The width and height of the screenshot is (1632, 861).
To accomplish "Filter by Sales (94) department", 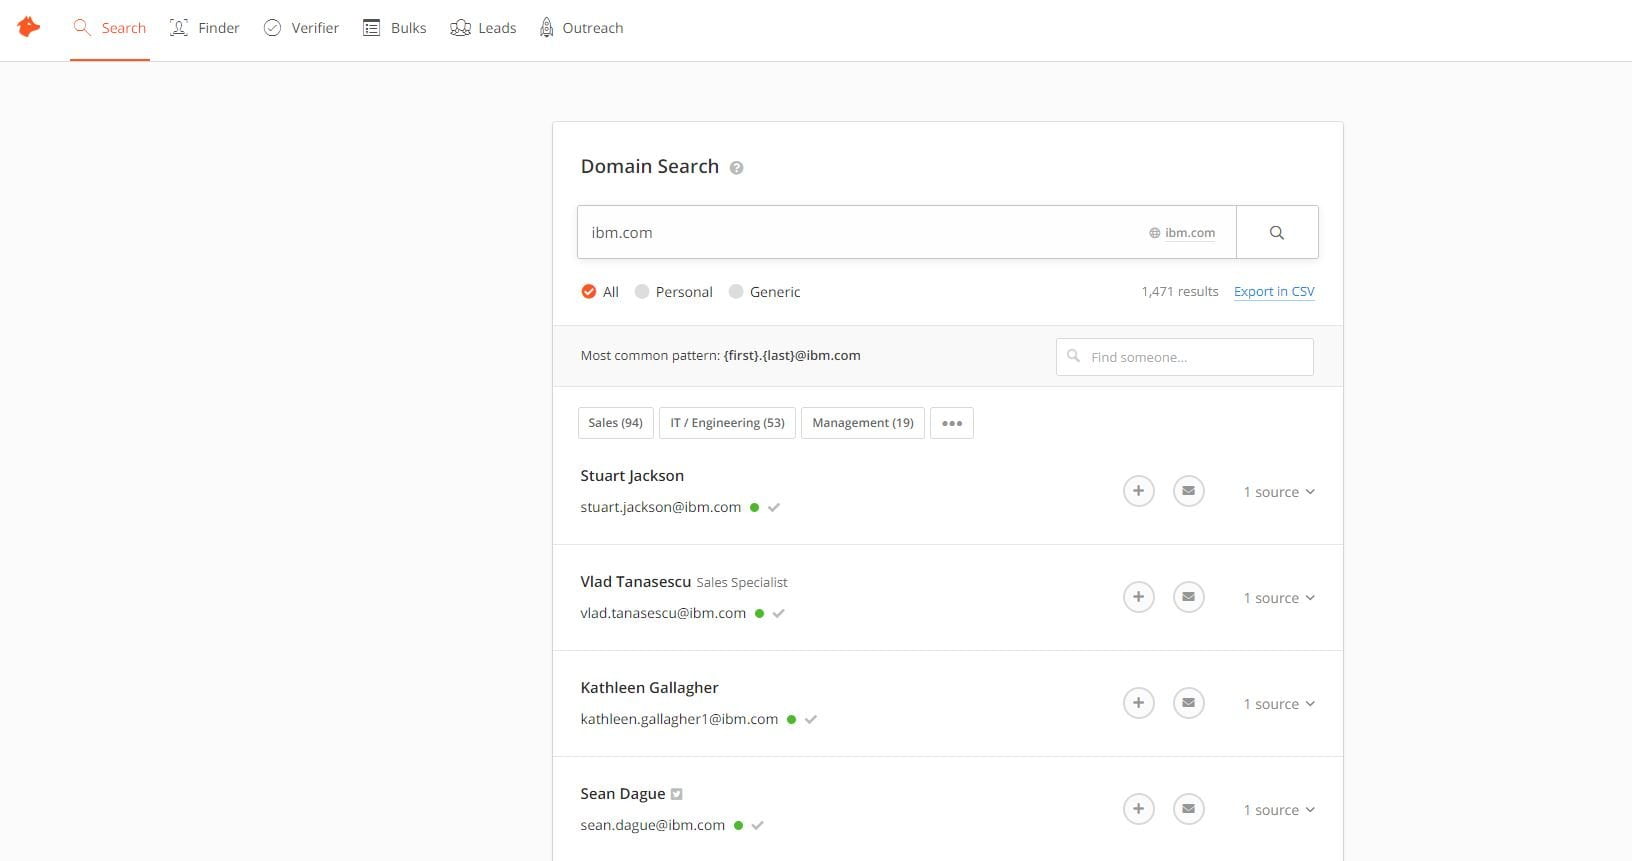I will tap(616, 423).
